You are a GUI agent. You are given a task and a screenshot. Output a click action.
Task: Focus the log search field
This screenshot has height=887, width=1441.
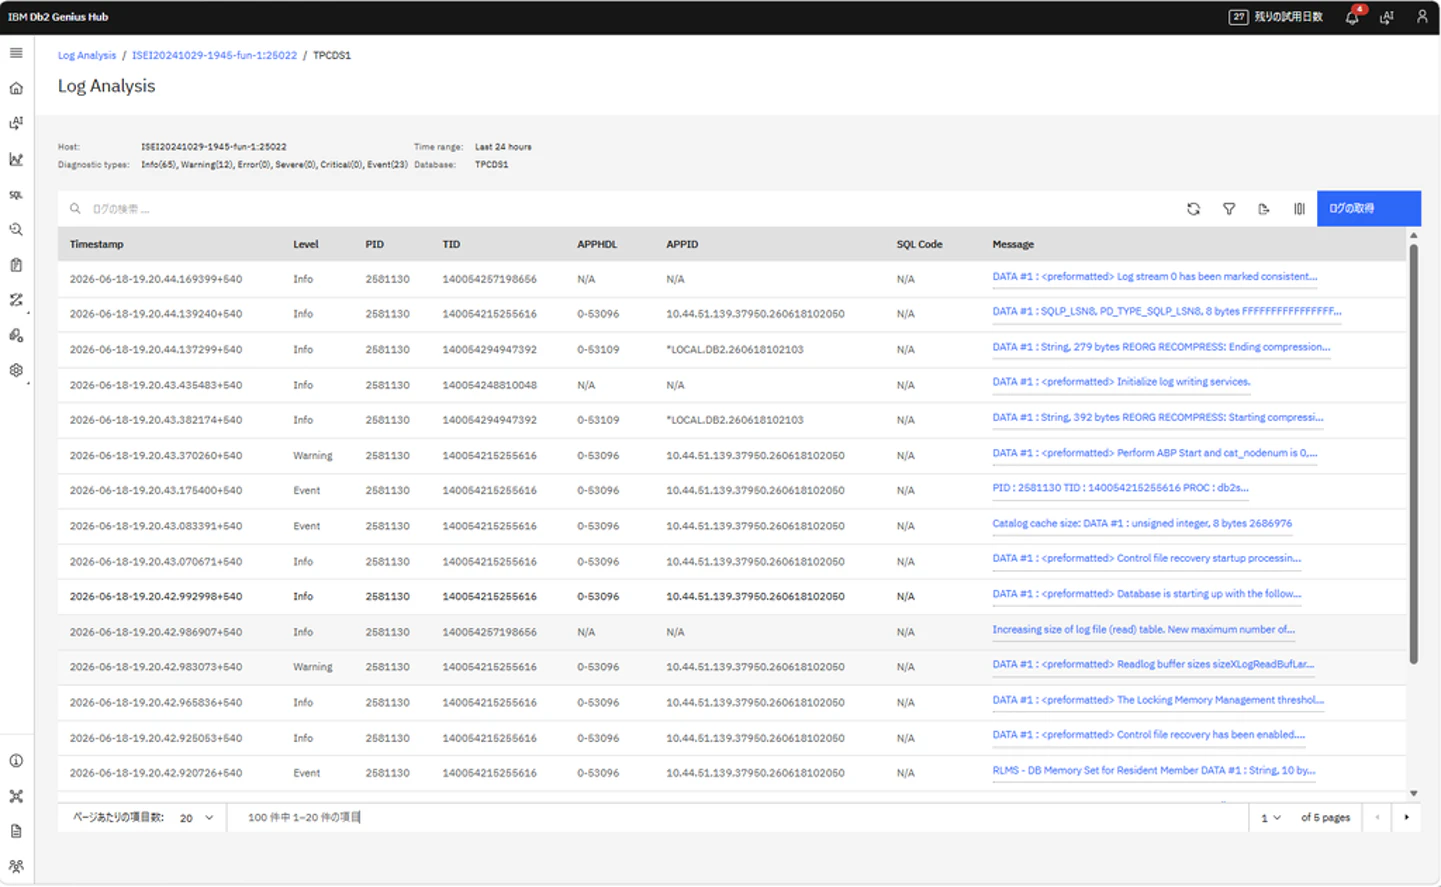tap(620, 209)
